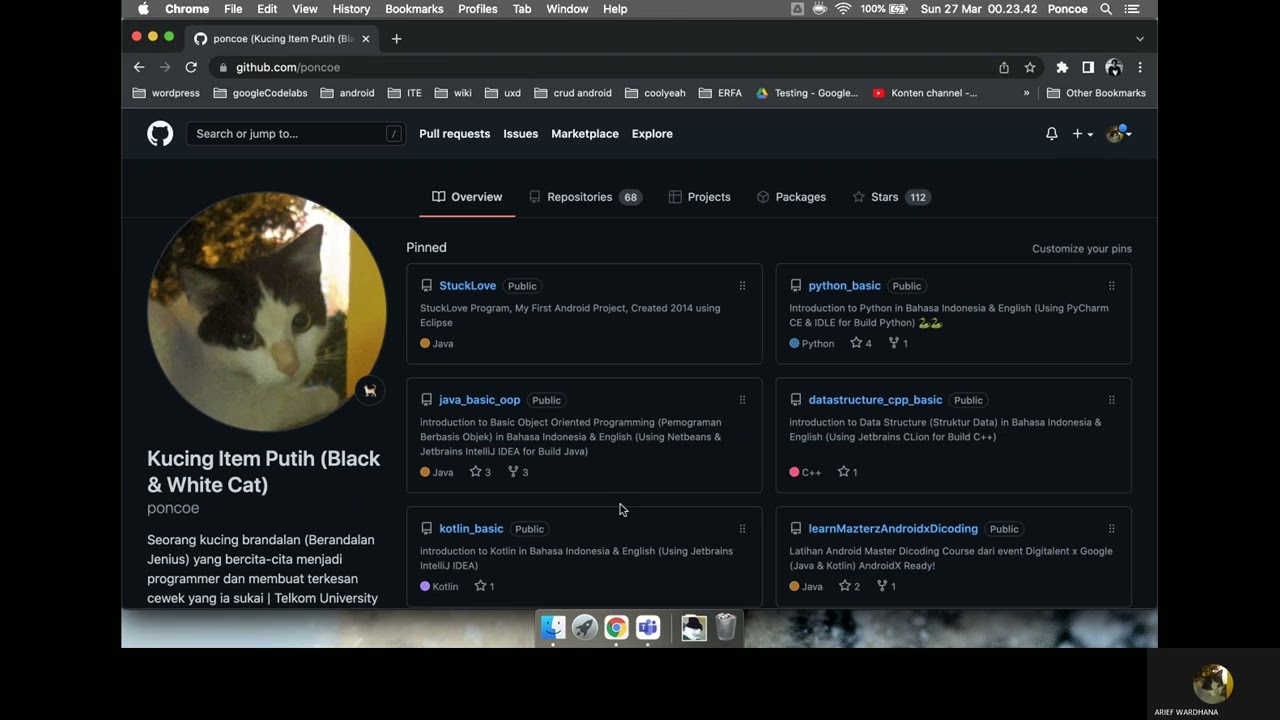Screen dimensions: 1280x720
Task: Open the GitHub home logo
Action: pos(160,134)
